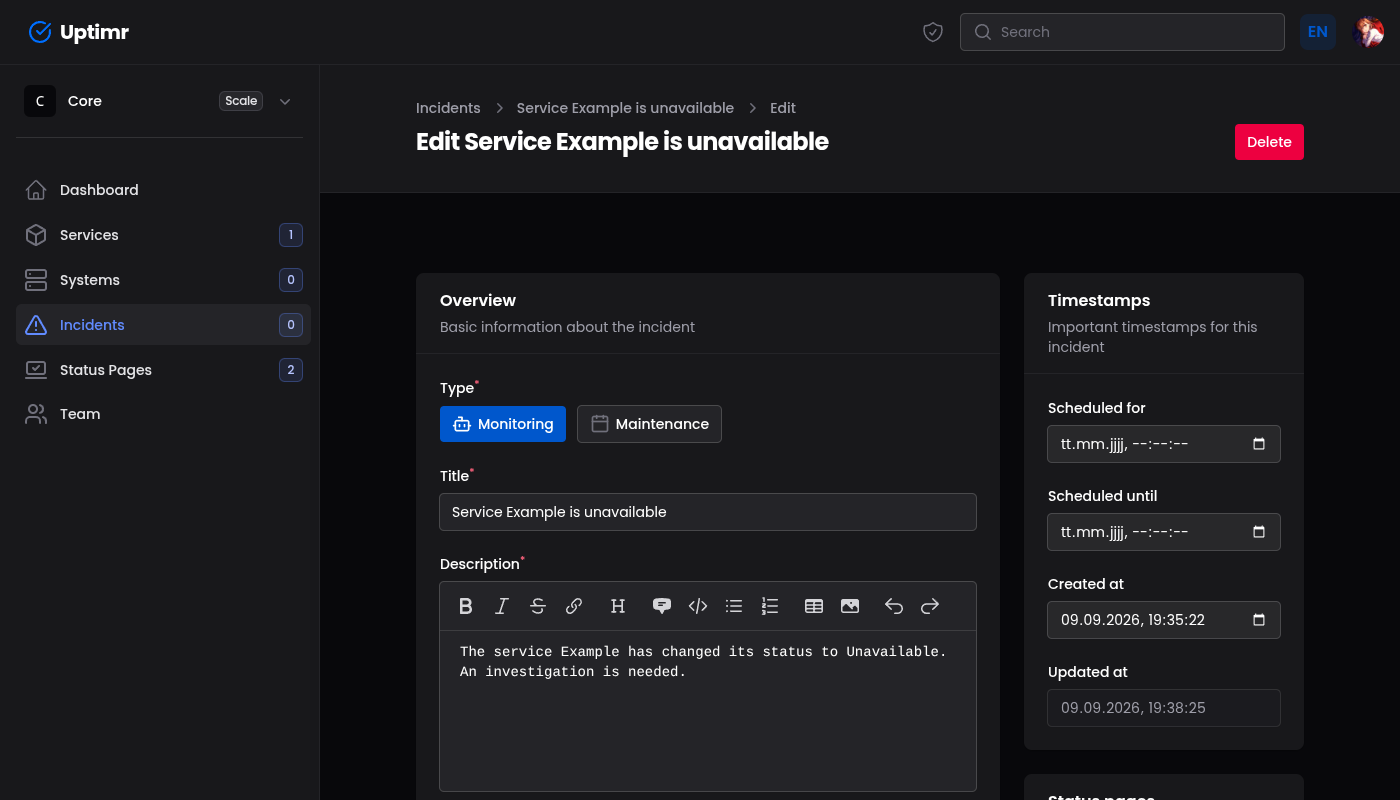Image resolution: width=1400 pixels, height=800 pixels.
Task: Open Team section
Action: (x=163, y=414)
